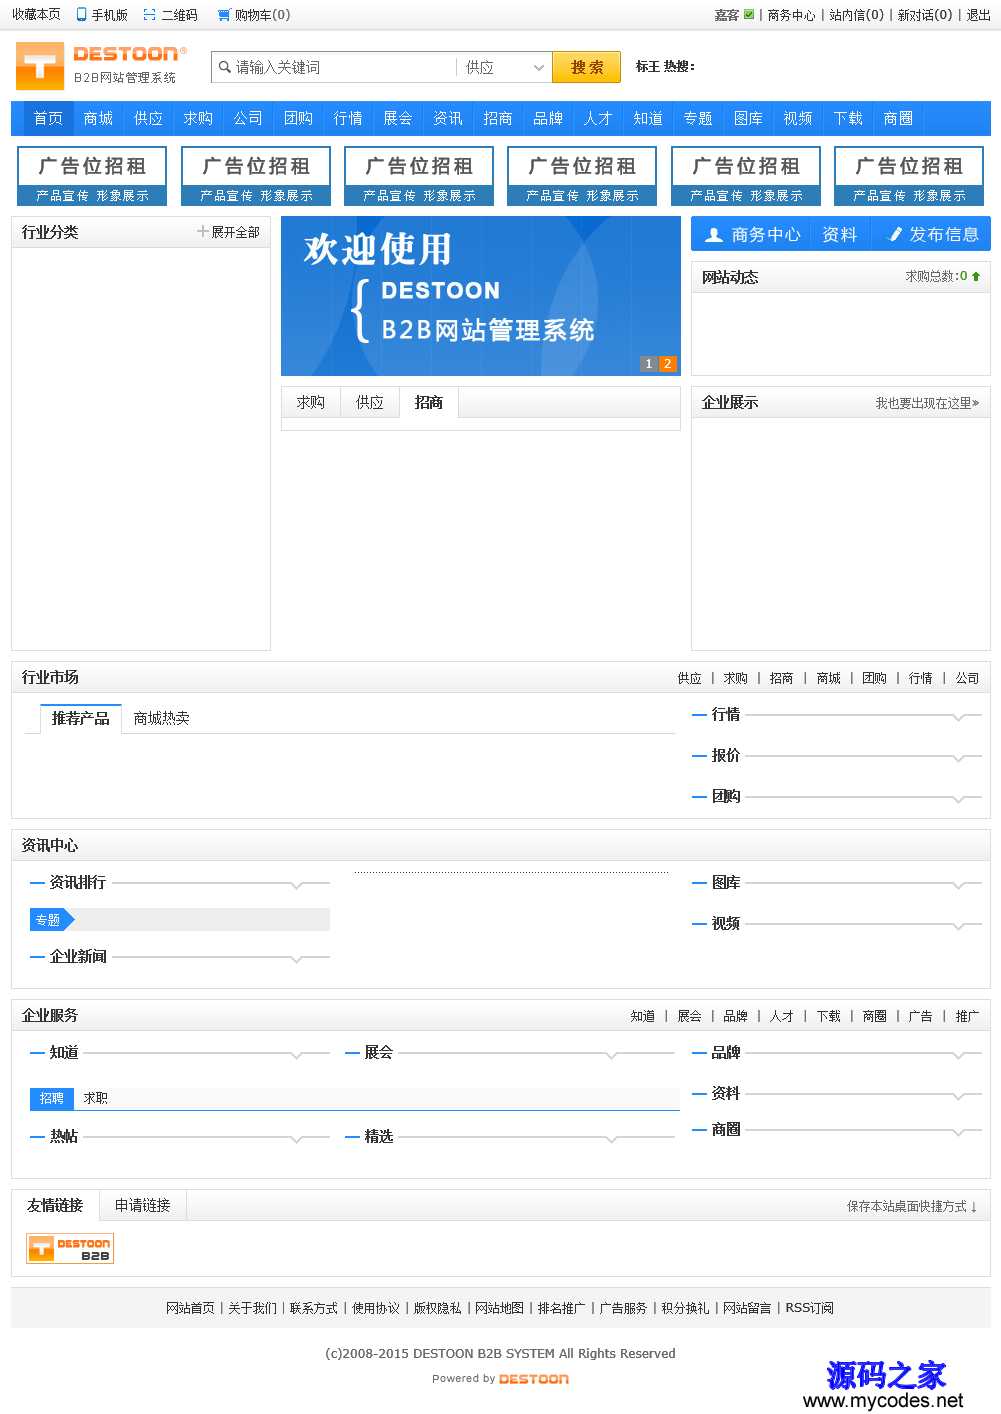Expand the 报价 section chevron
The height and width of the screenshot is (1414, 1001).
(960, 758)
